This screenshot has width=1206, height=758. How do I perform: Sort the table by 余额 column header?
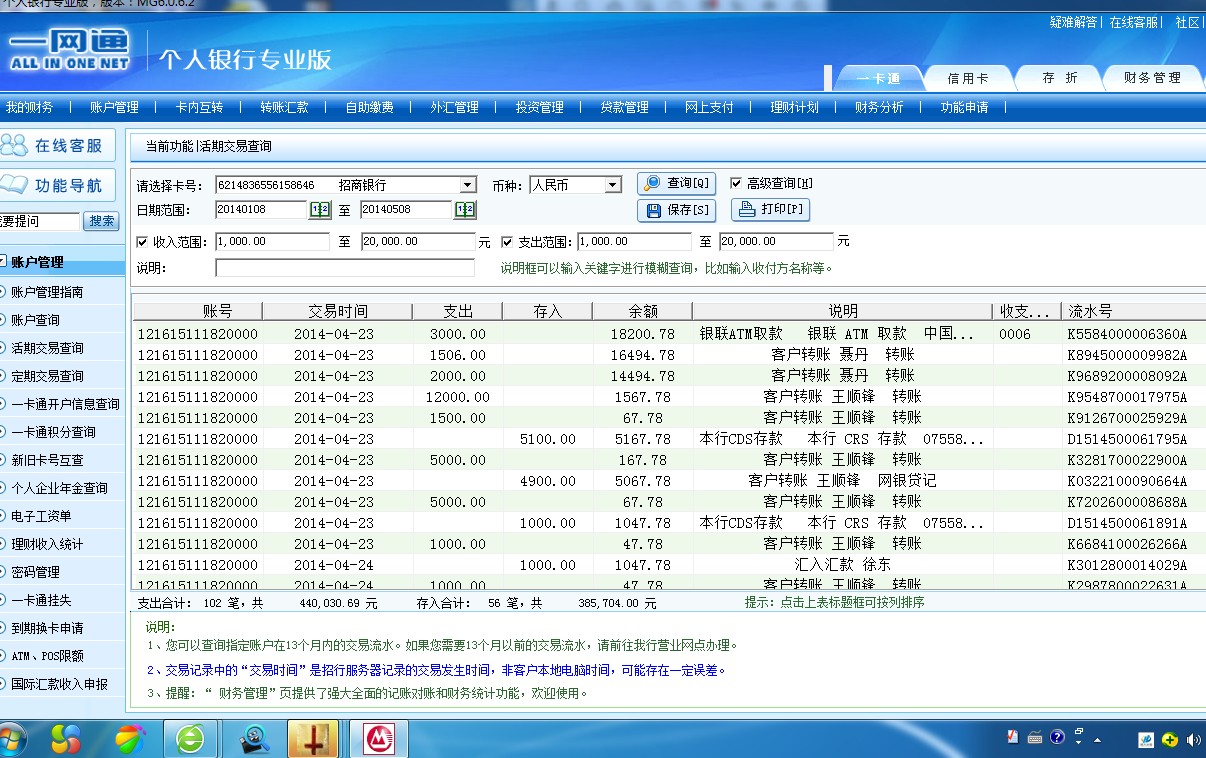[642, 311]
